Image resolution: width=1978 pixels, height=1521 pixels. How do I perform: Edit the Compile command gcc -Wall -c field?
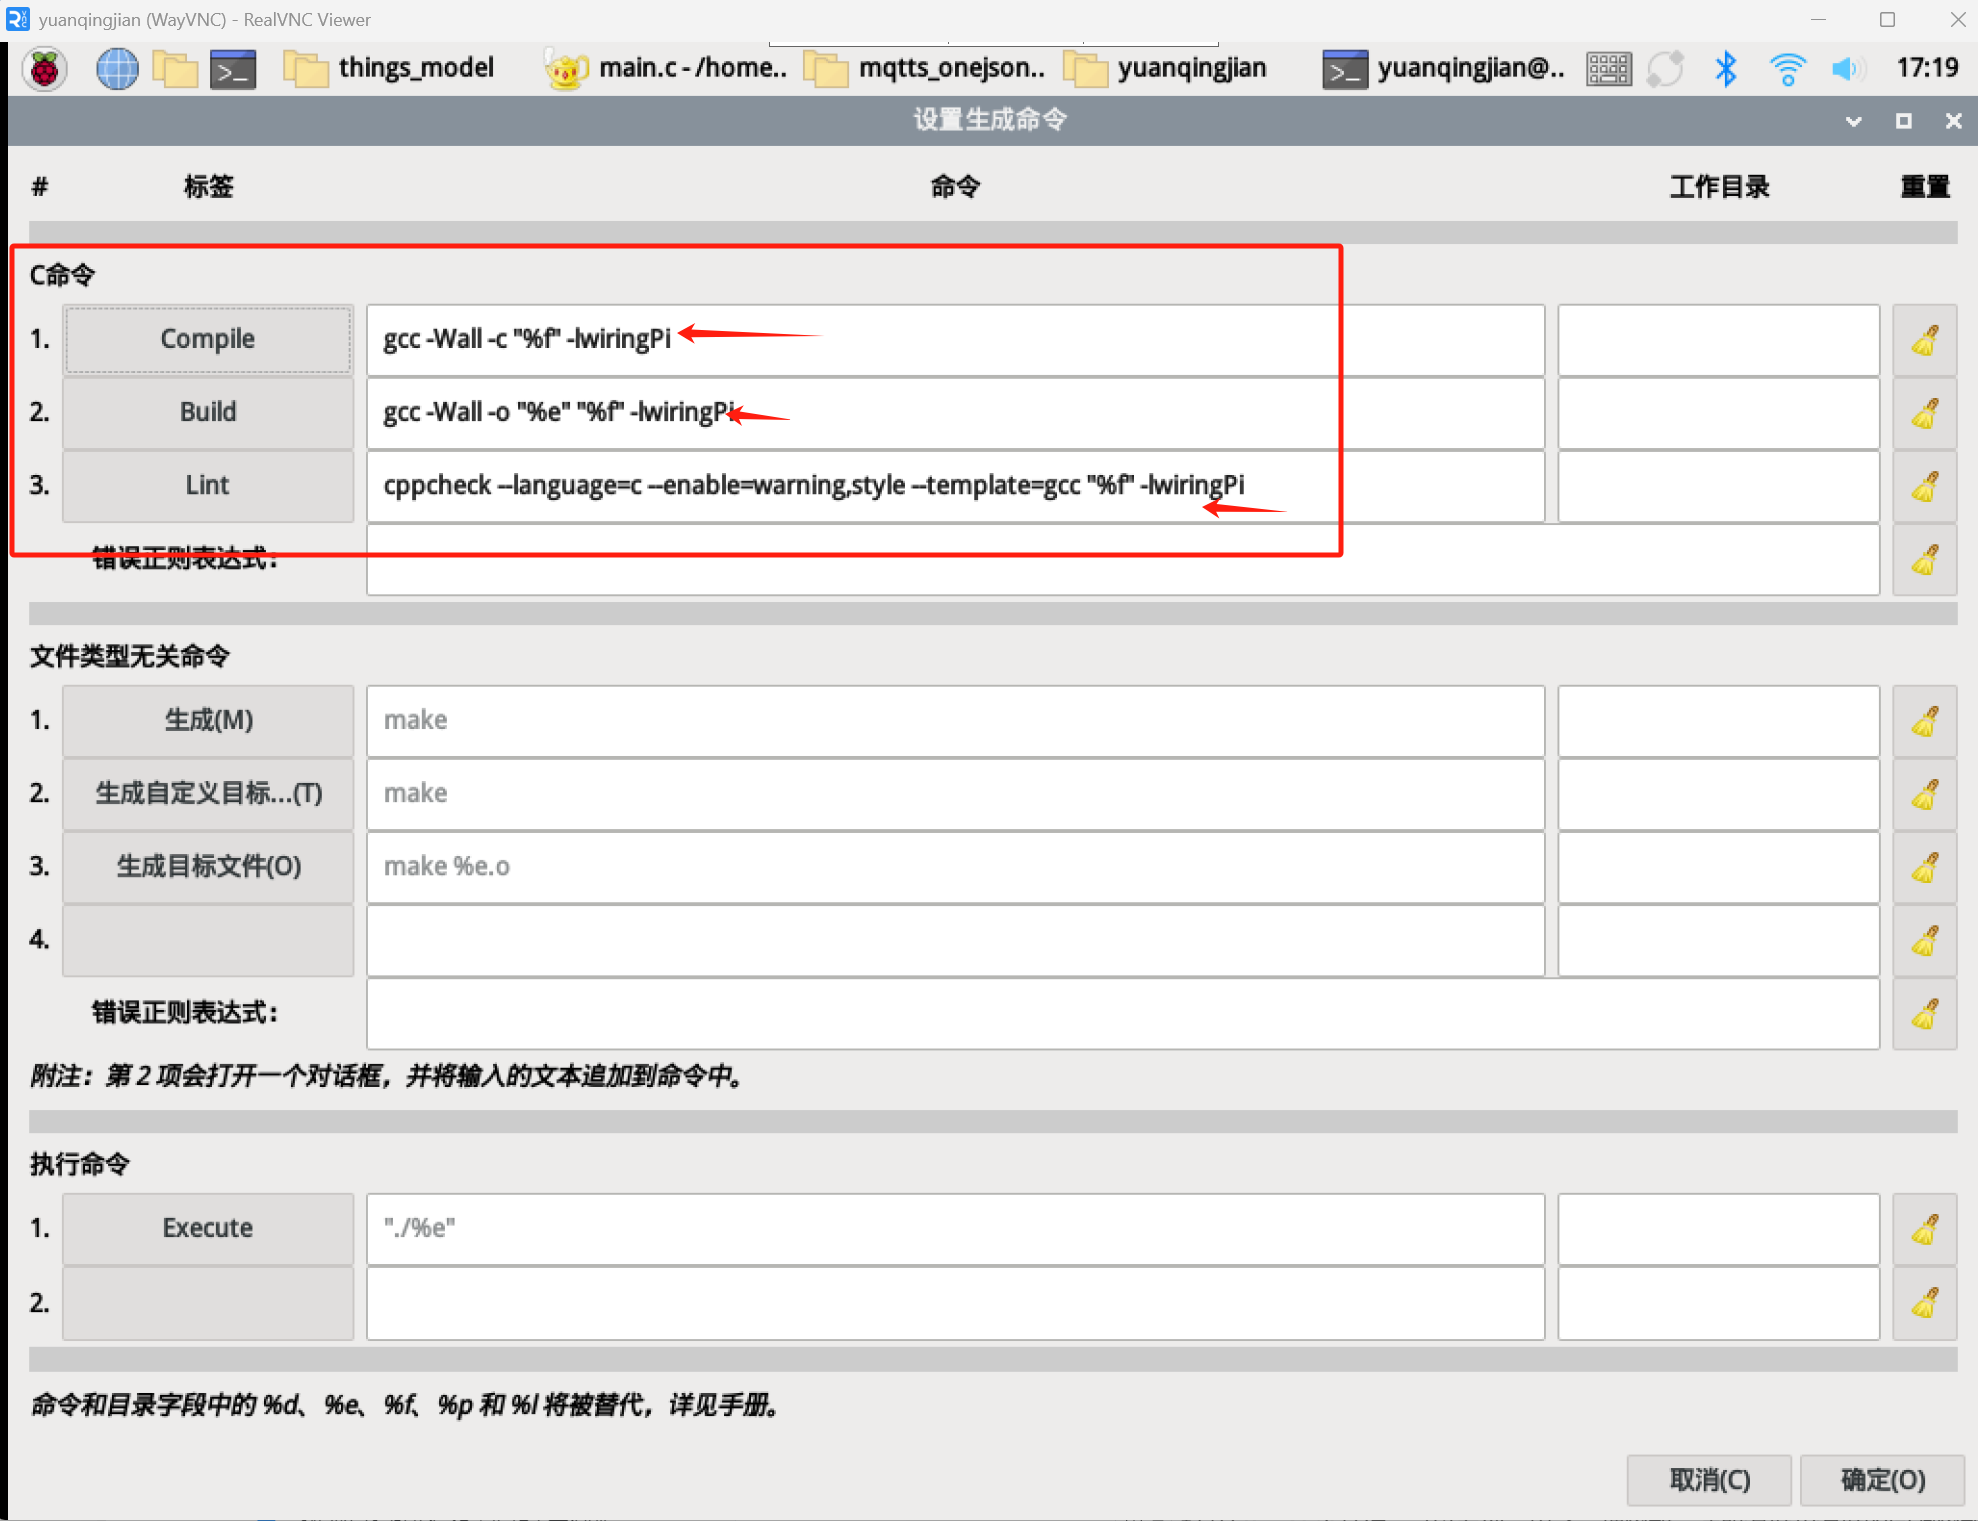955,340
